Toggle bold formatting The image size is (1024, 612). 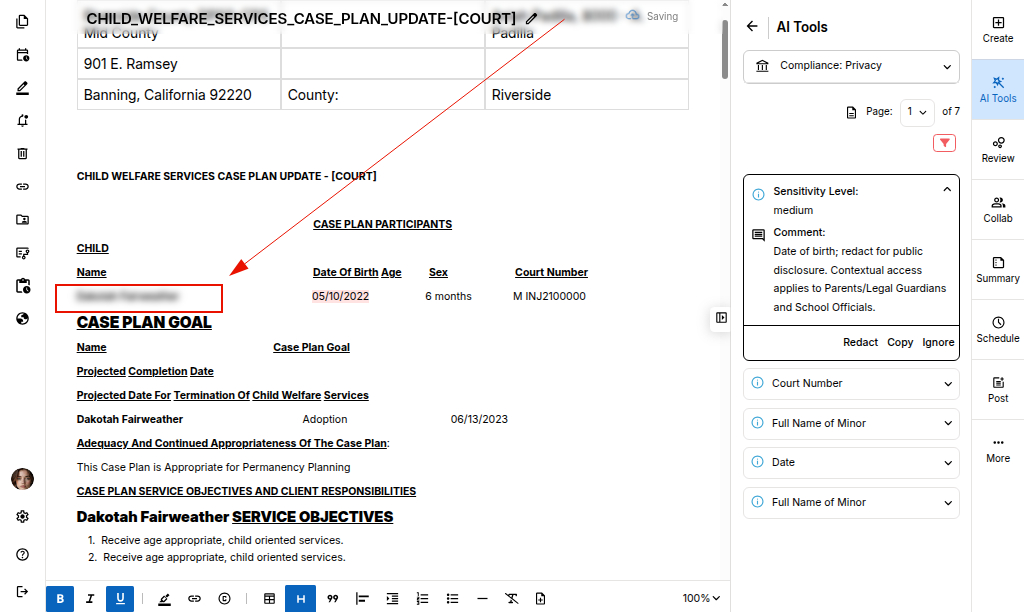tap(60, 598)
